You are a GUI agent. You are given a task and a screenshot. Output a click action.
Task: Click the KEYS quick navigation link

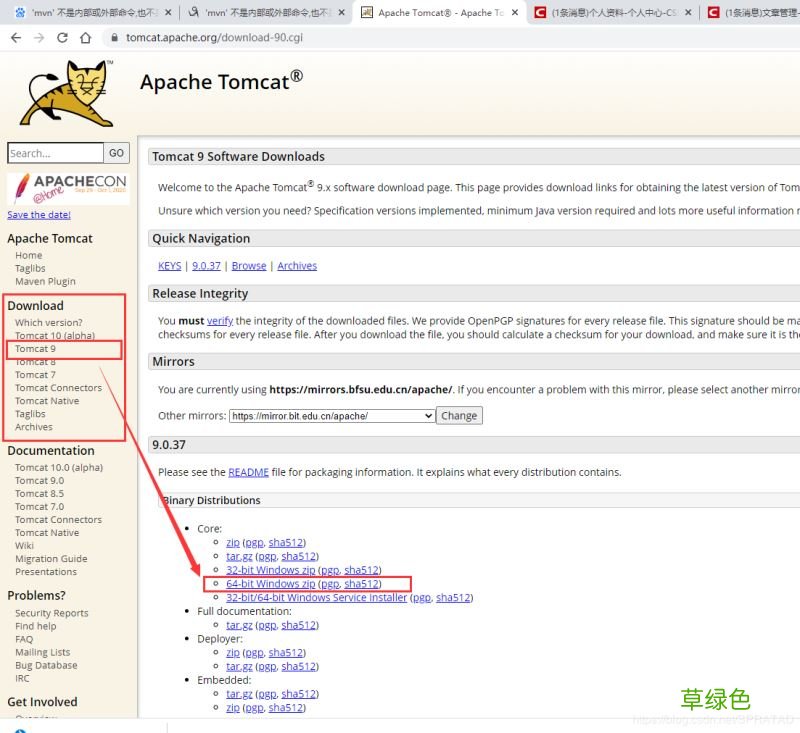(169, 266)
